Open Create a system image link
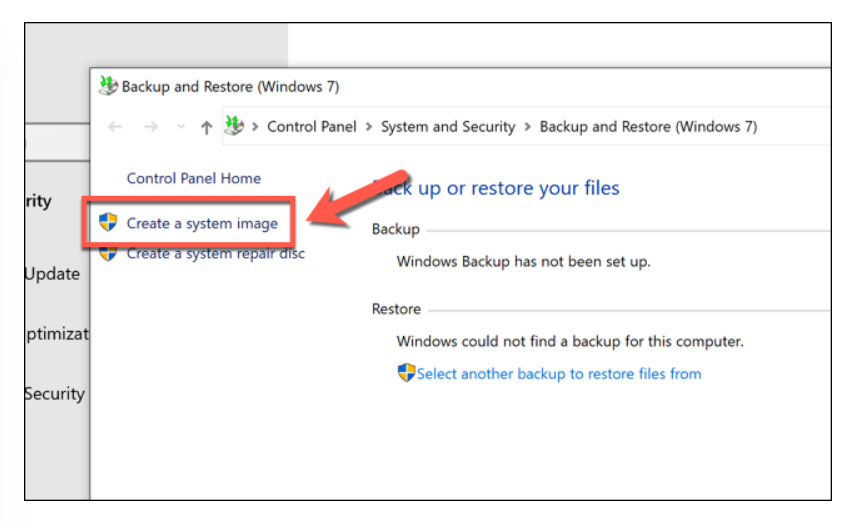The height and width of the screenshot is (523, 852). click(202, 223)
